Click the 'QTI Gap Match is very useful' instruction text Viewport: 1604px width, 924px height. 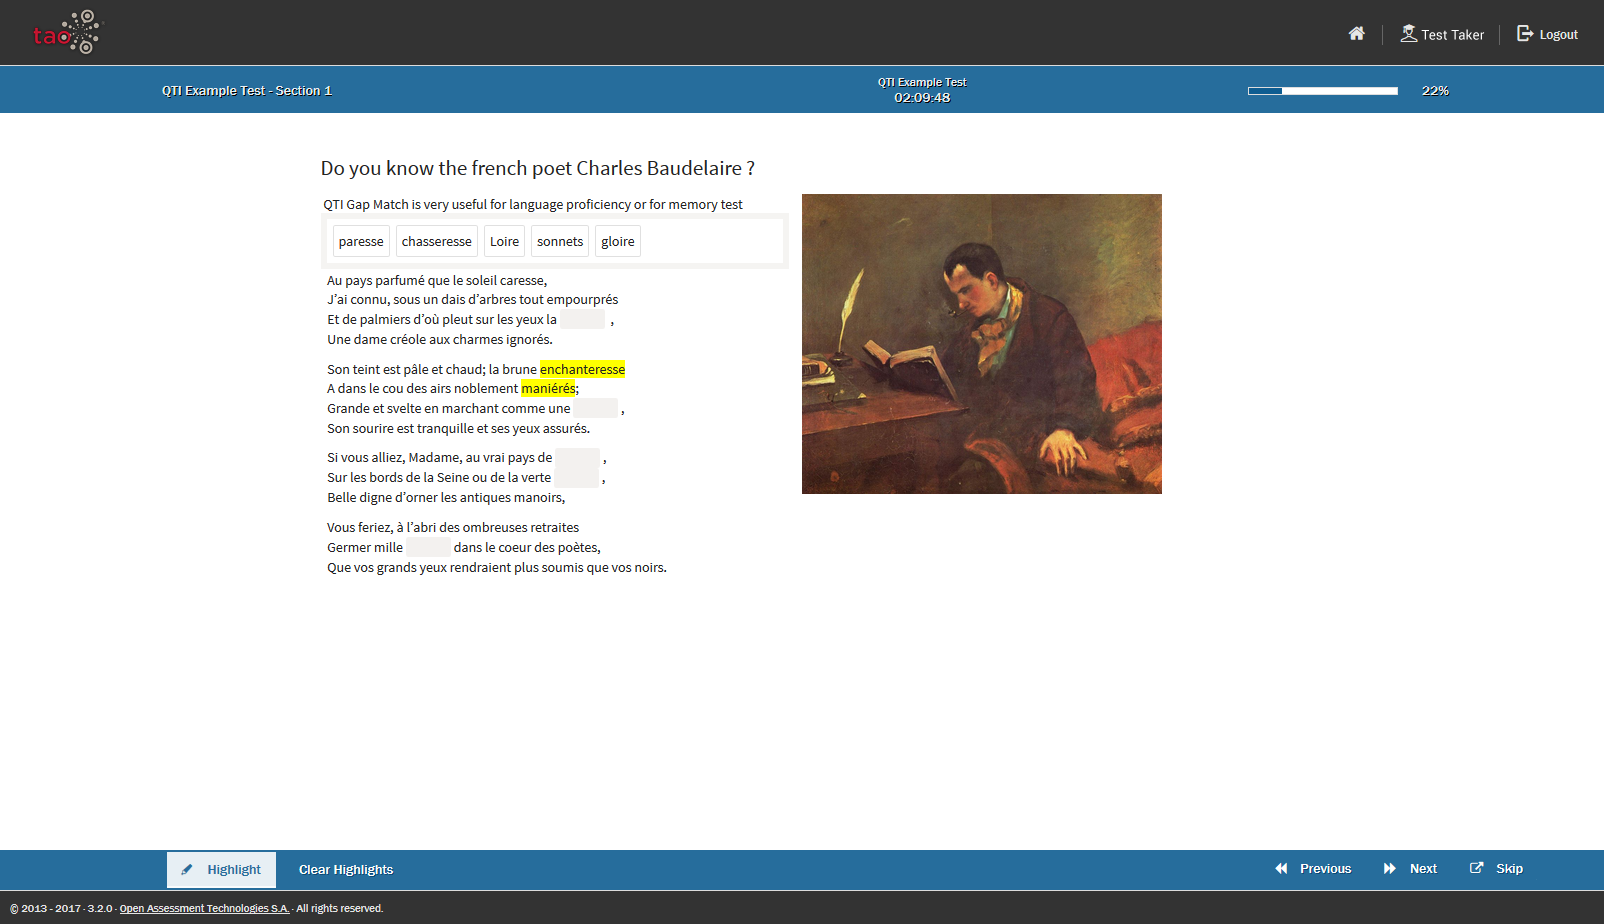click(533, 205)
